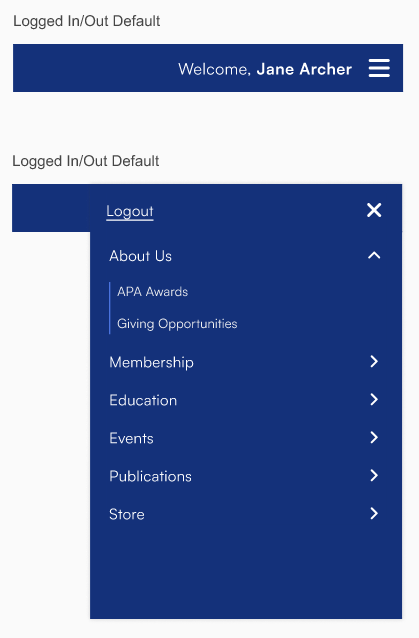The image size is (419, 638).
Task: Click the heading above the Logout menu
Action: [x=86, y=161]
